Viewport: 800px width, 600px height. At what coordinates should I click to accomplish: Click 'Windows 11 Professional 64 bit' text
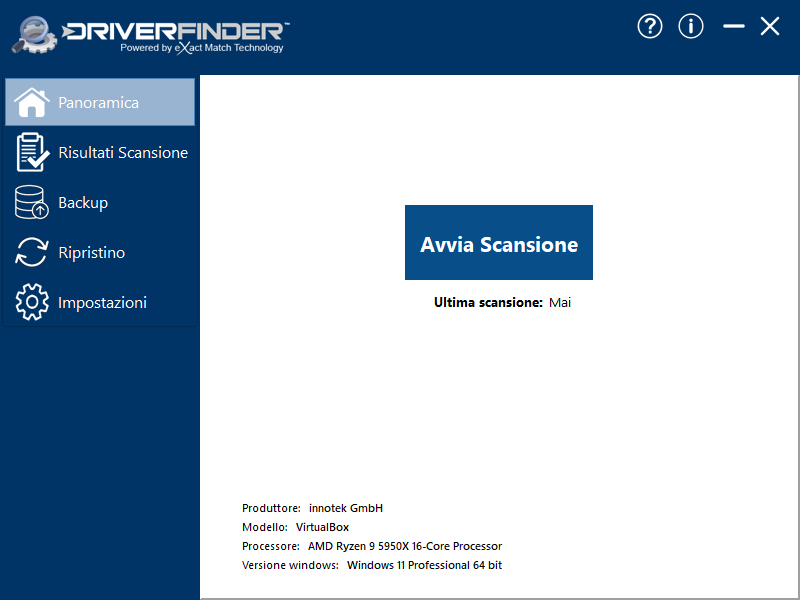pos(424,565)
